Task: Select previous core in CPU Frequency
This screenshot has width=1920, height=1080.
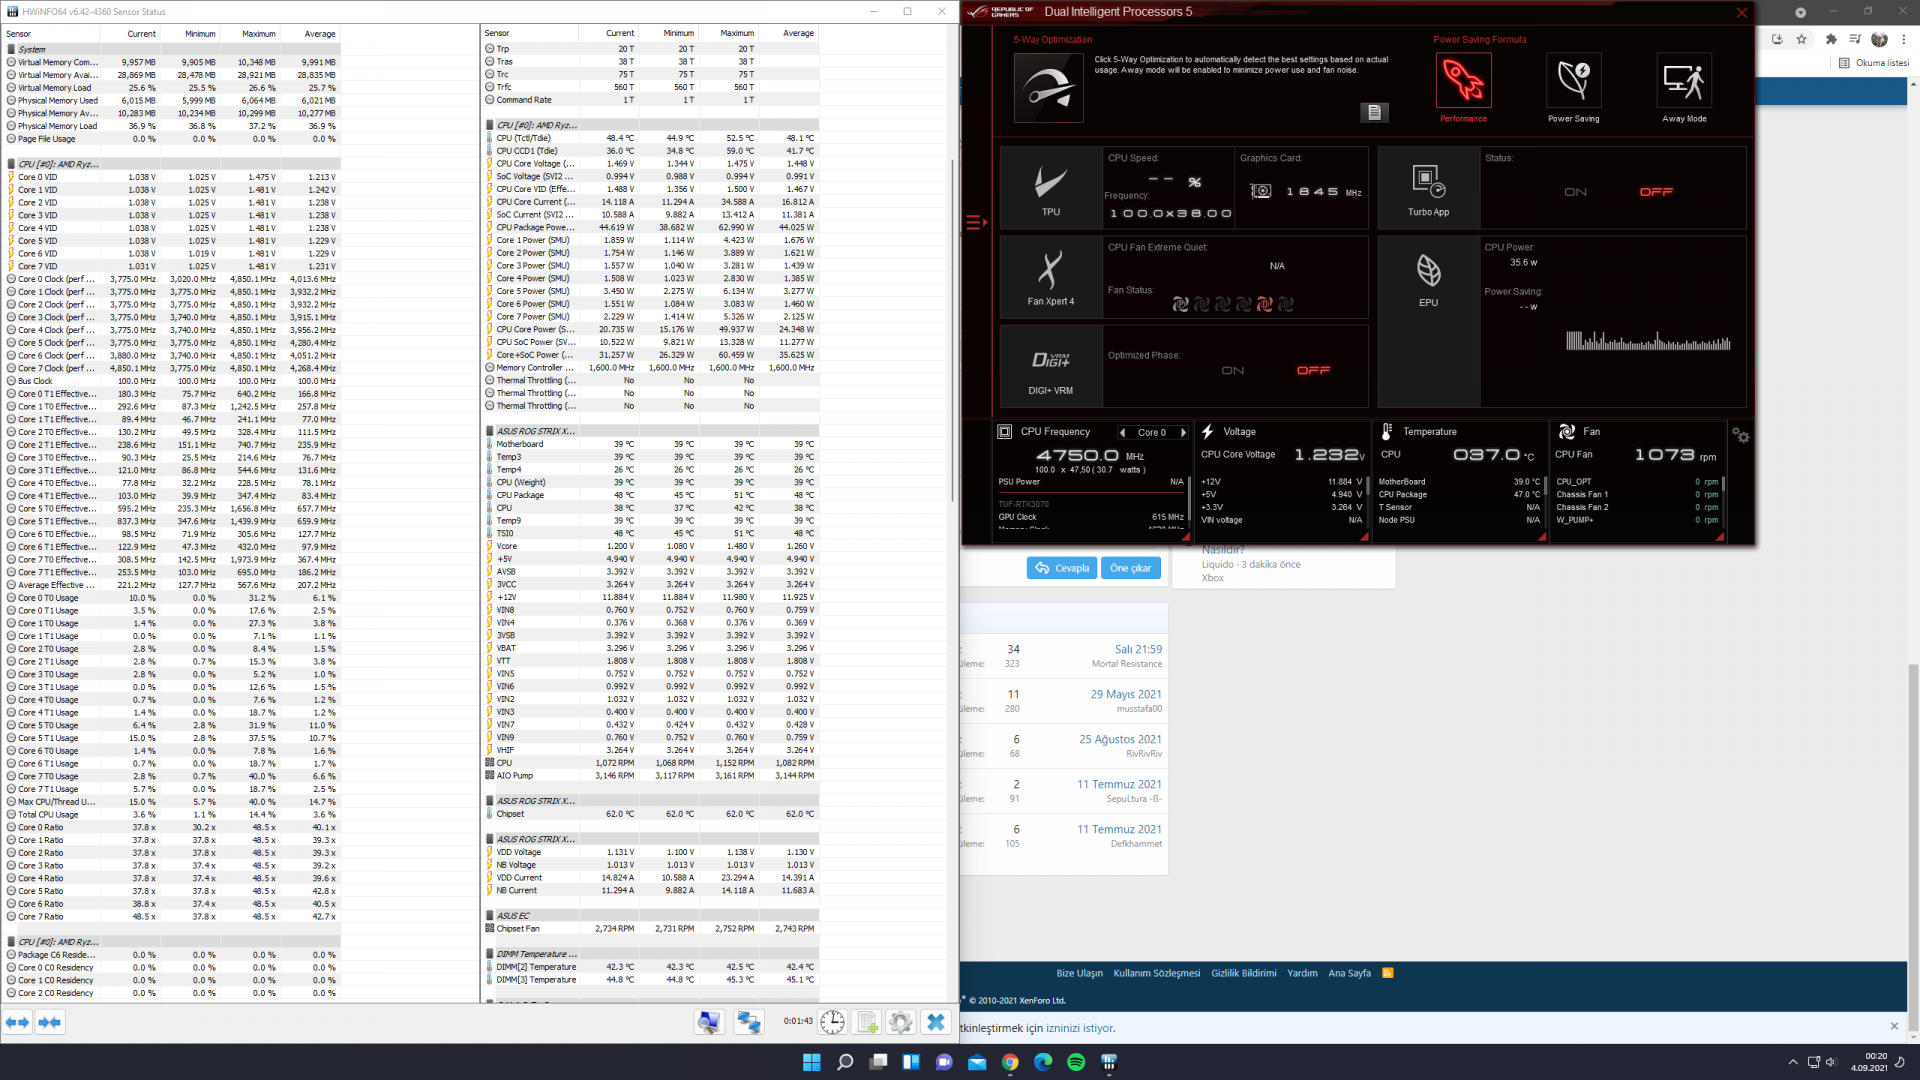Action: (x=1123, y=433)
